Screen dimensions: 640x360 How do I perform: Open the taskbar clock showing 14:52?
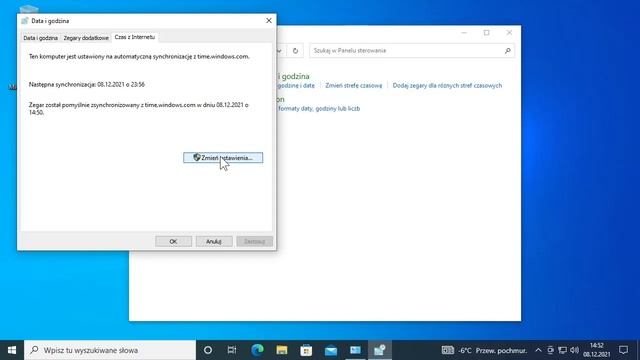point(596,350)
